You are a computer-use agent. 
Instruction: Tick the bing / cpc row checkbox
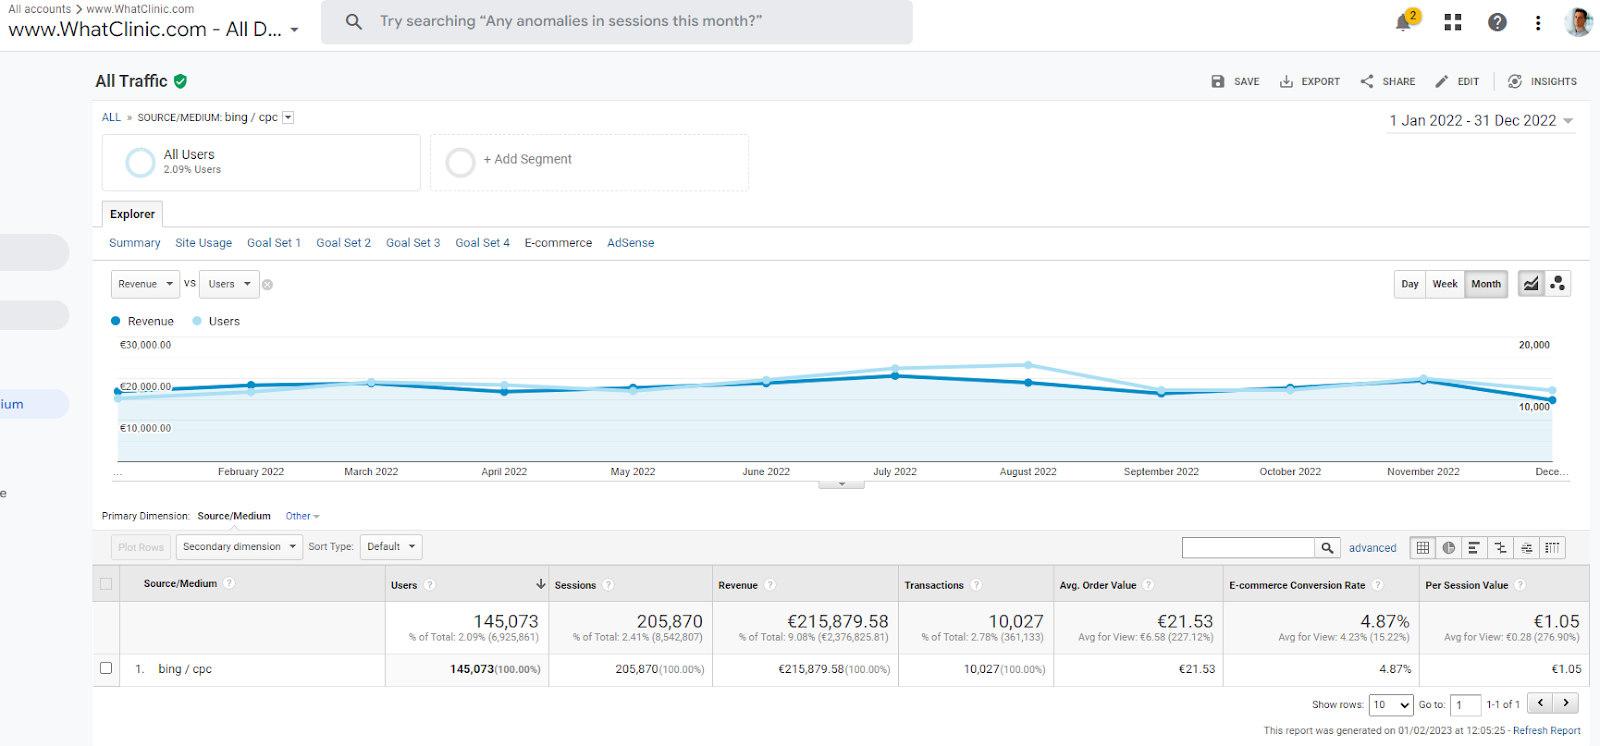[x=106, y=668]
